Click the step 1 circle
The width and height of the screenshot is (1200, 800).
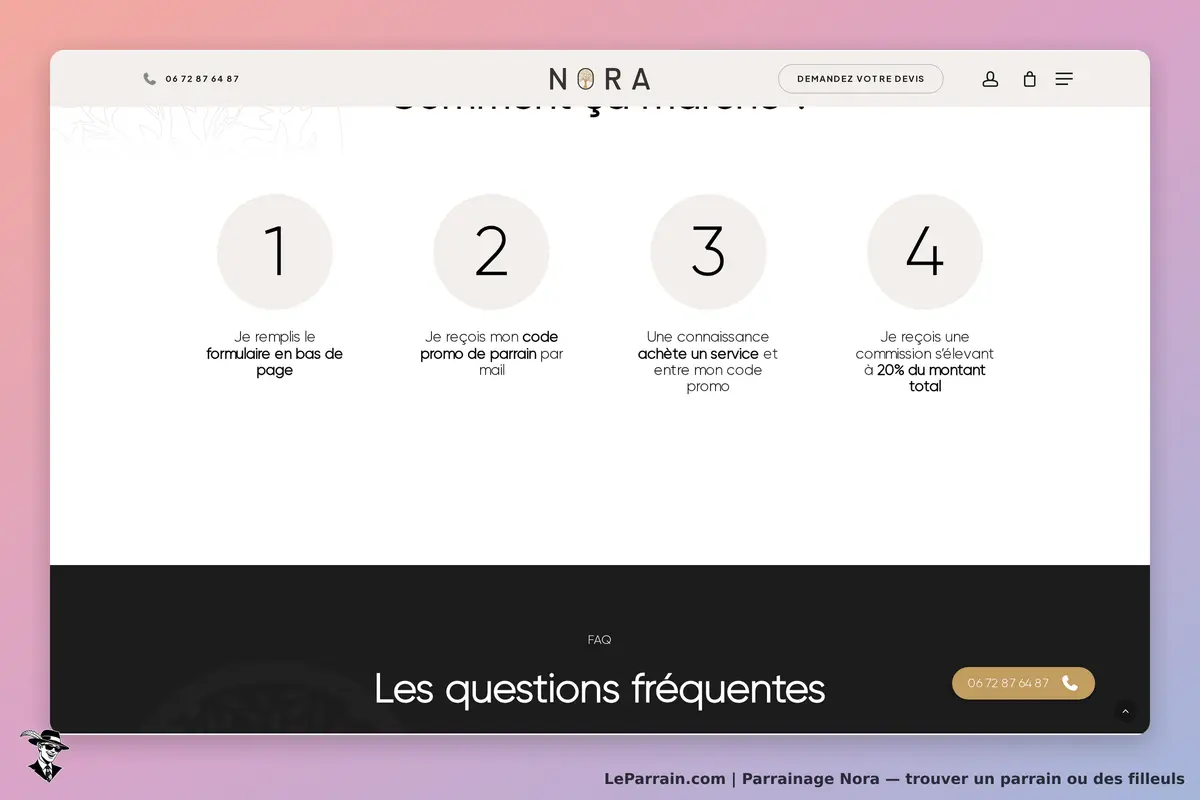point(275,252)
